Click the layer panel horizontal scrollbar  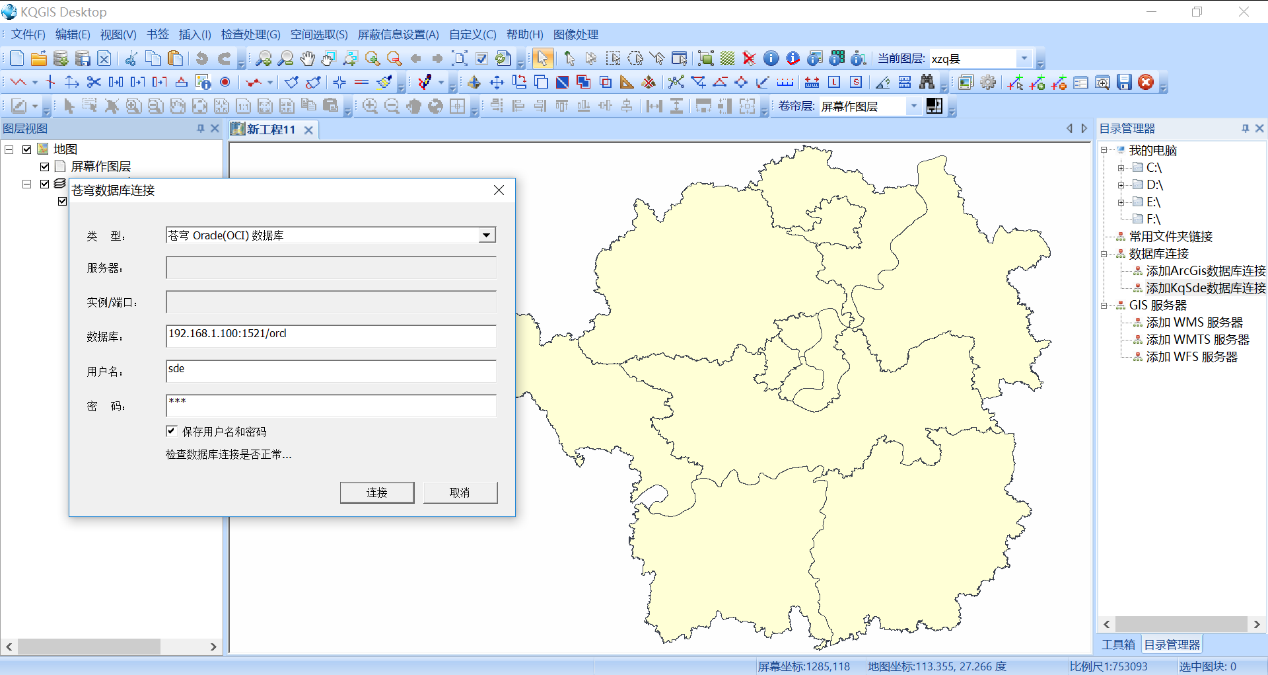tap(110, 646)
